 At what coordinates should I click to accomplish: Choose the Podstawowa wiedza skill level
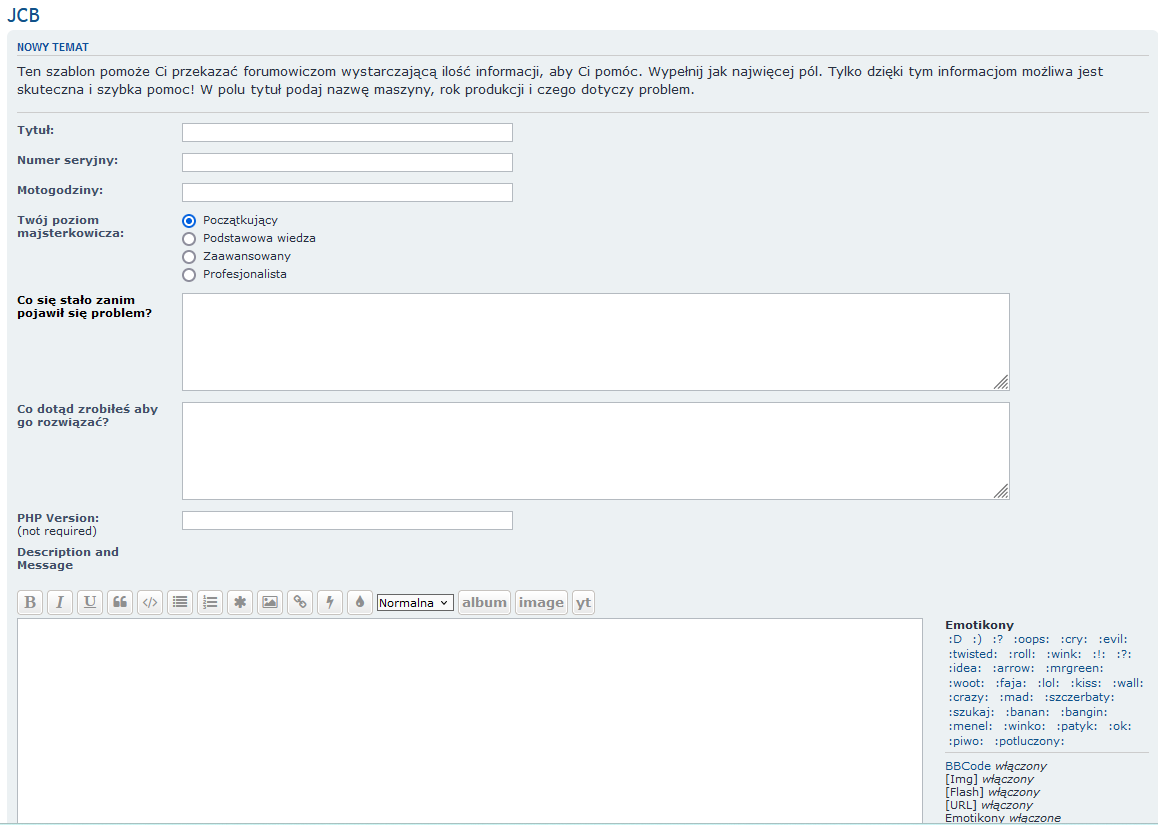point(189,239)
